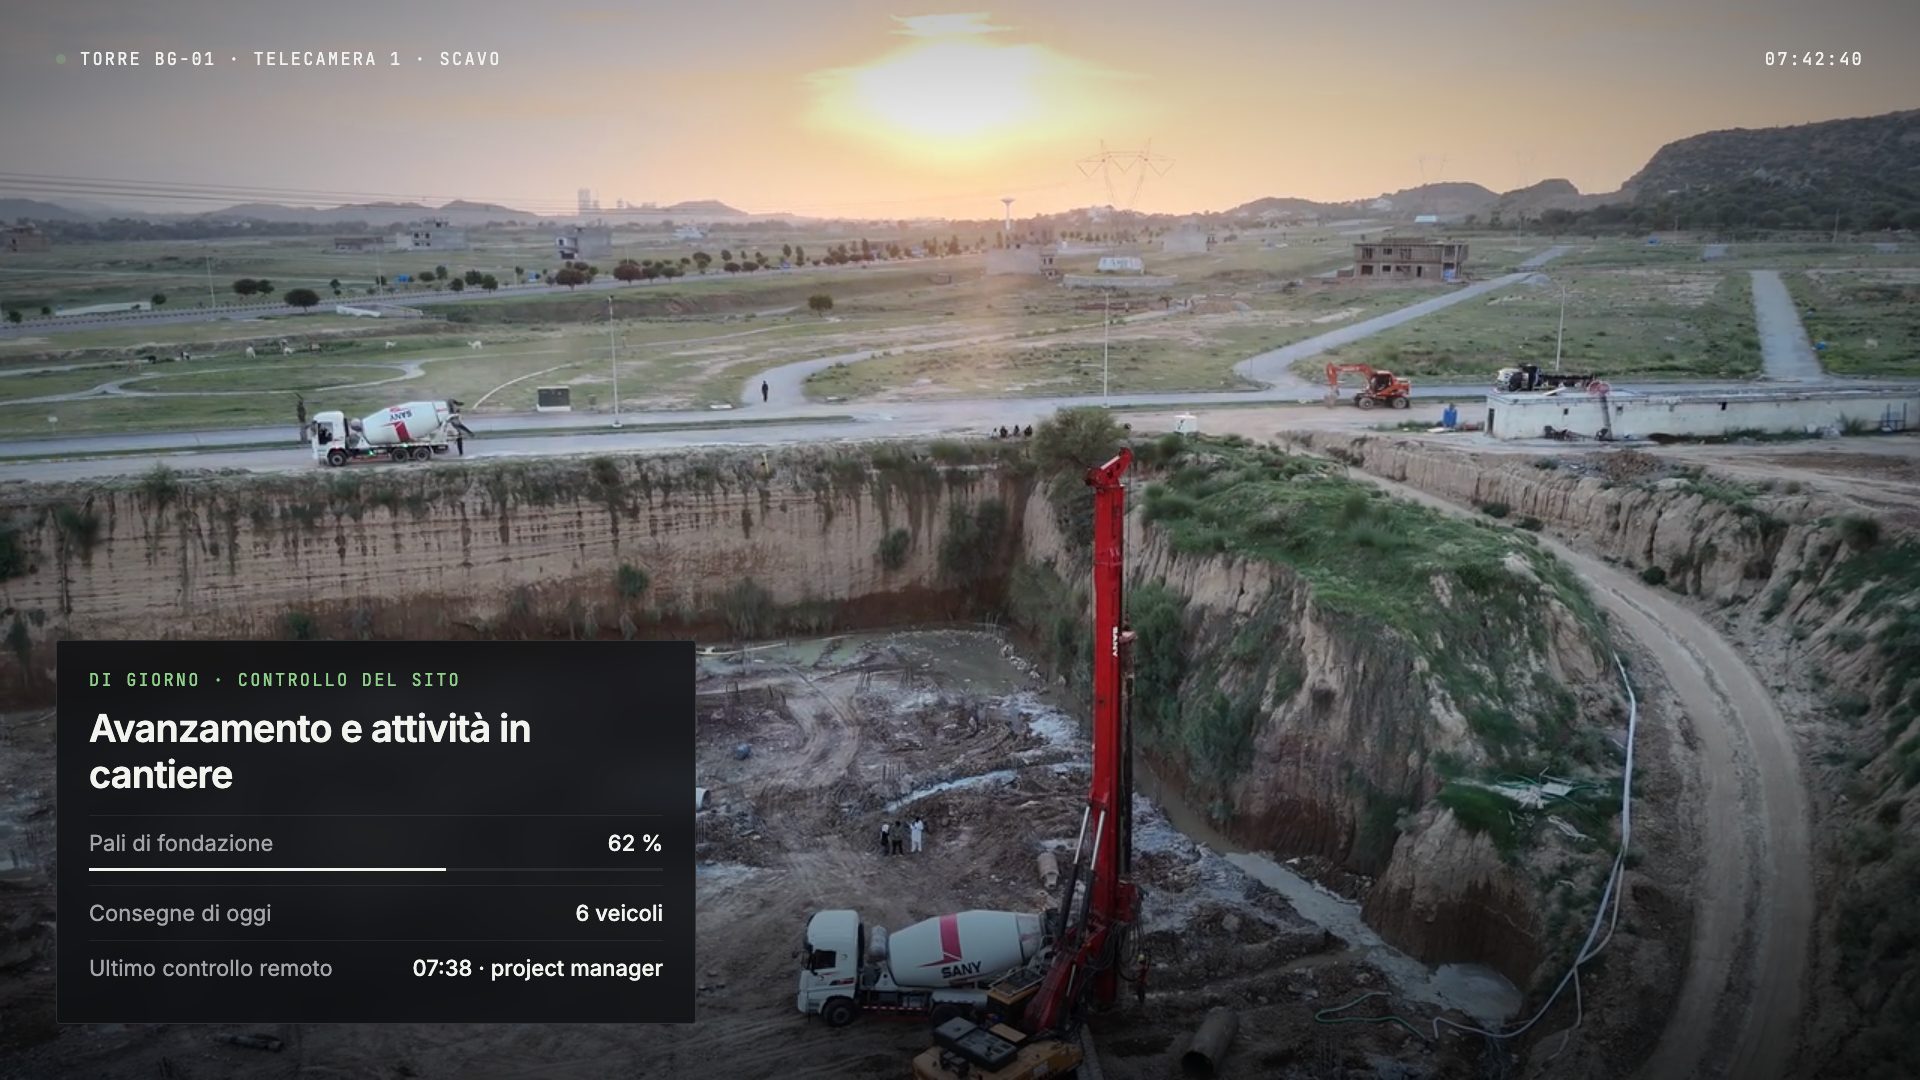Click the green live status dot

[x=61, y=59]
